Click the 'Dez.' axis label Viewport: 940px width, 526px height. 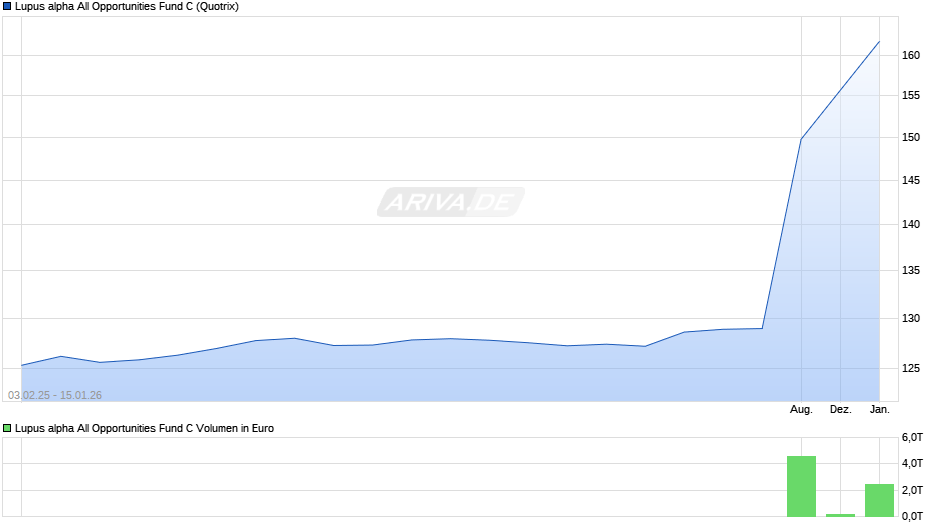tap(840, 410)
